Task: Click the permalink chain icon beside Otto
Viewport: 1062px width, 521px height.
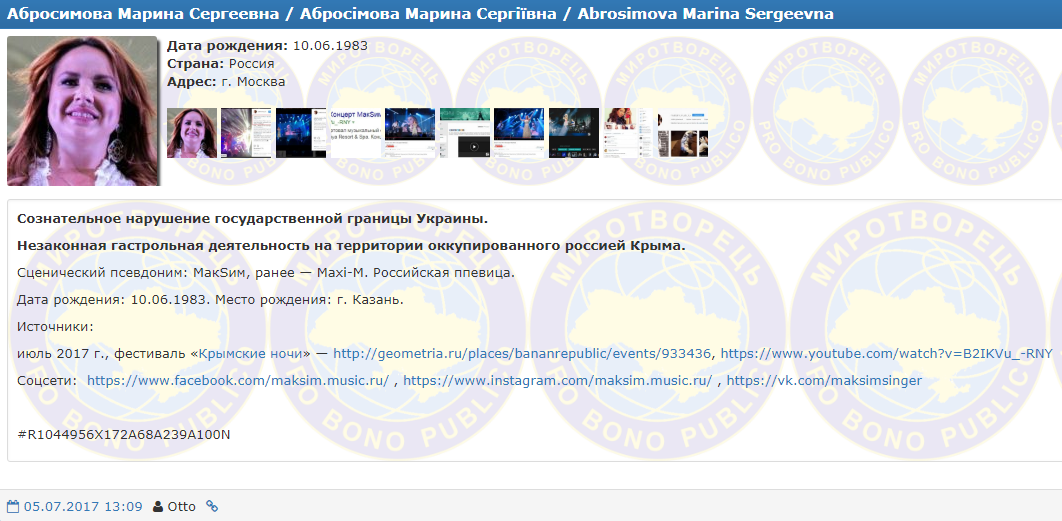Action: (212, 506)
